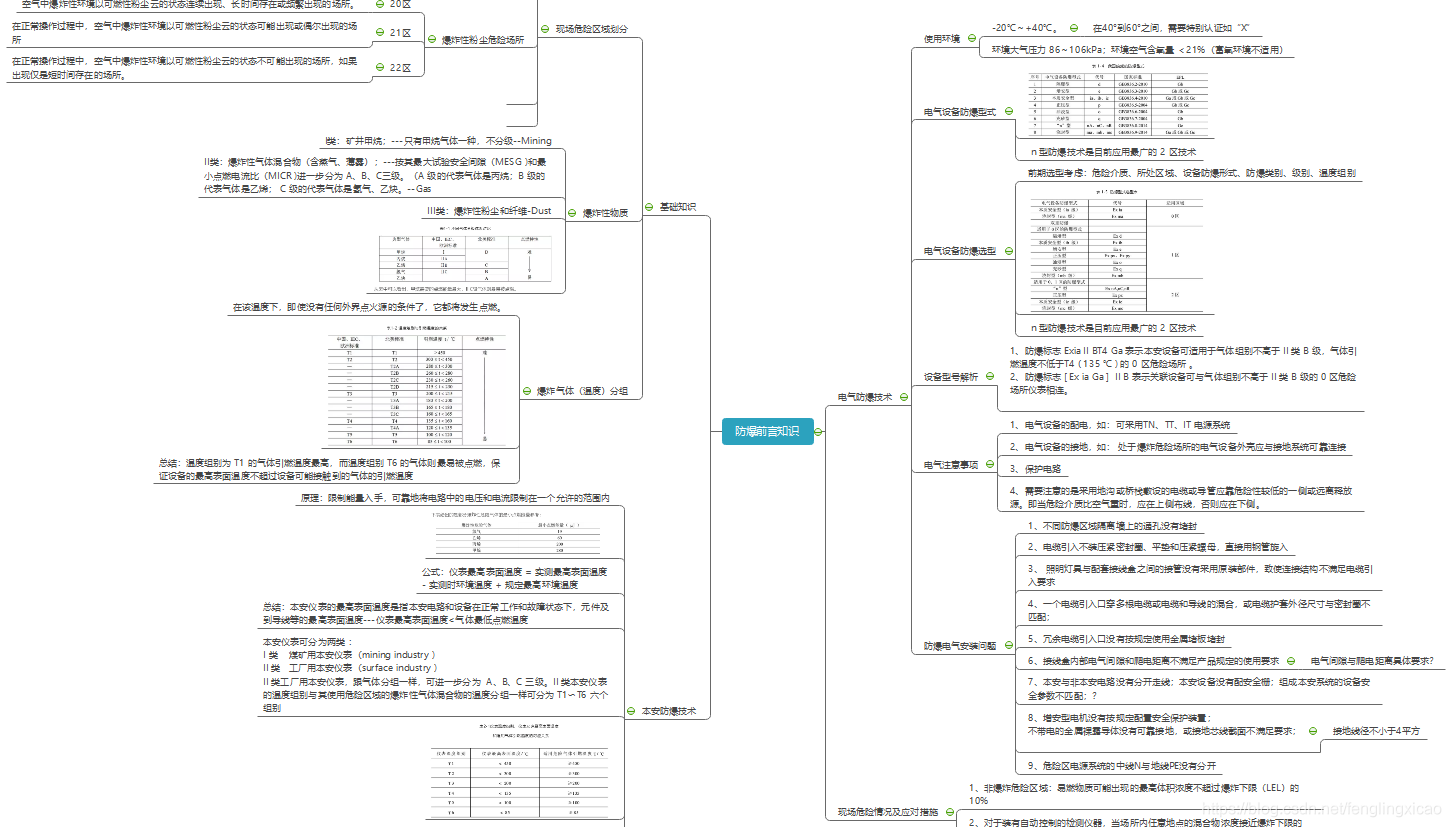Select the node 1、非爆炸危险区域：易燃物质
This screenshot has width=1451, height=827.
[x=1135, y=794]
